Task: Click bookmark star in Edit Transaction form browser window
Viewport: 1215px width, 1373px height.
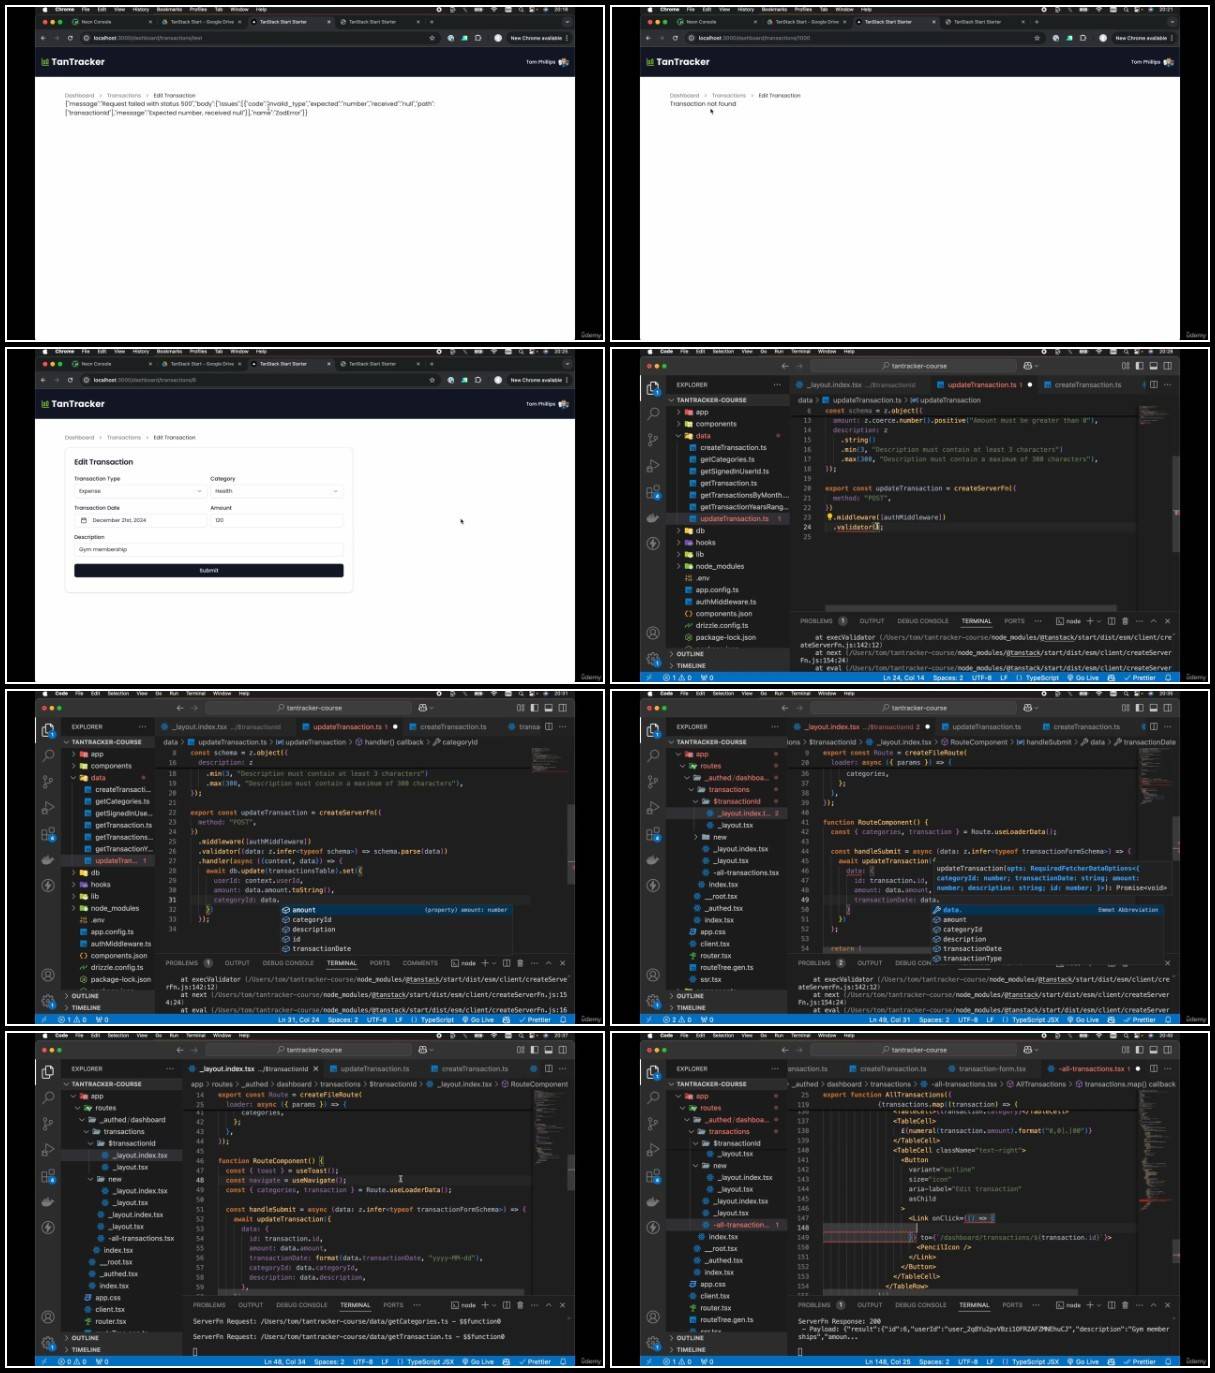Action: coord(432,380)
